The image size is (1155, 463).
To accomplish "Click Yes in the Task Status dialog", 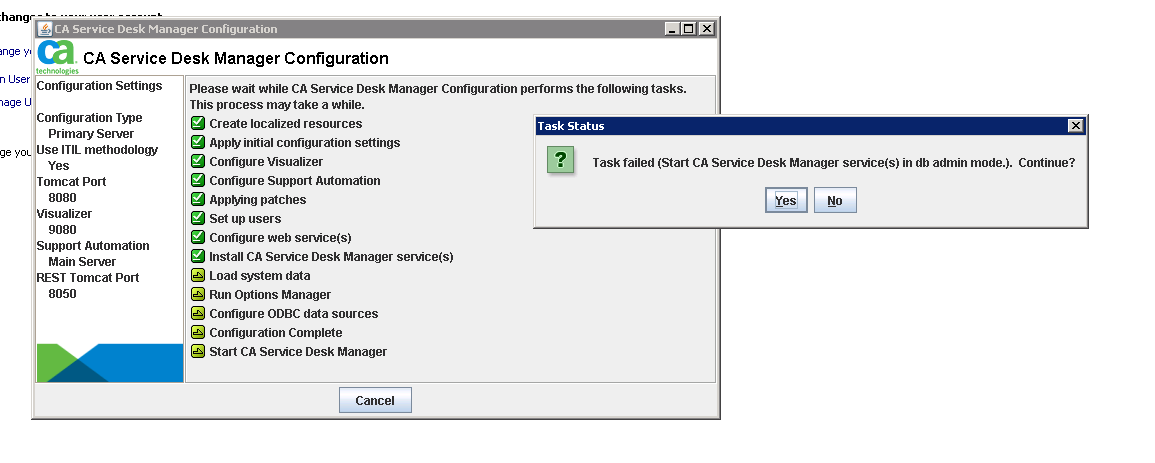I will pyautogui.click(x=786, y=200).
